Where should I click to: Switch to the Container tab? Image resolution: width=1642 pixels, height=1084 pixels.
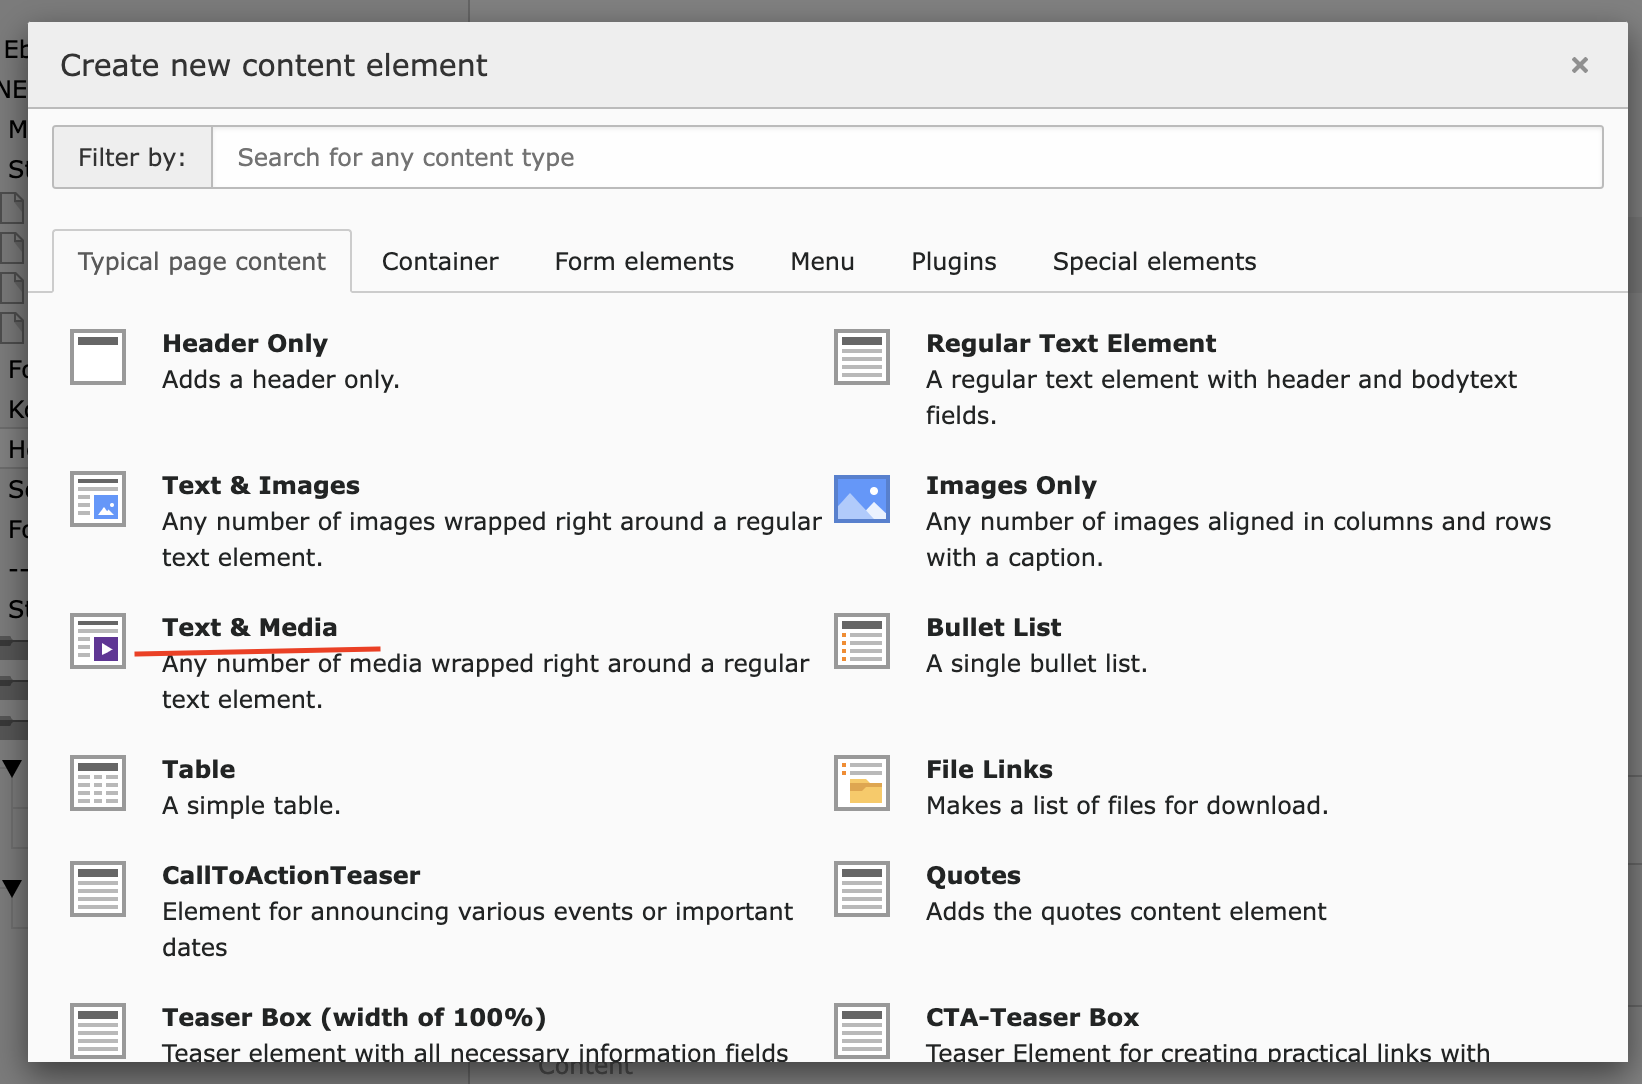coord(440,262)
